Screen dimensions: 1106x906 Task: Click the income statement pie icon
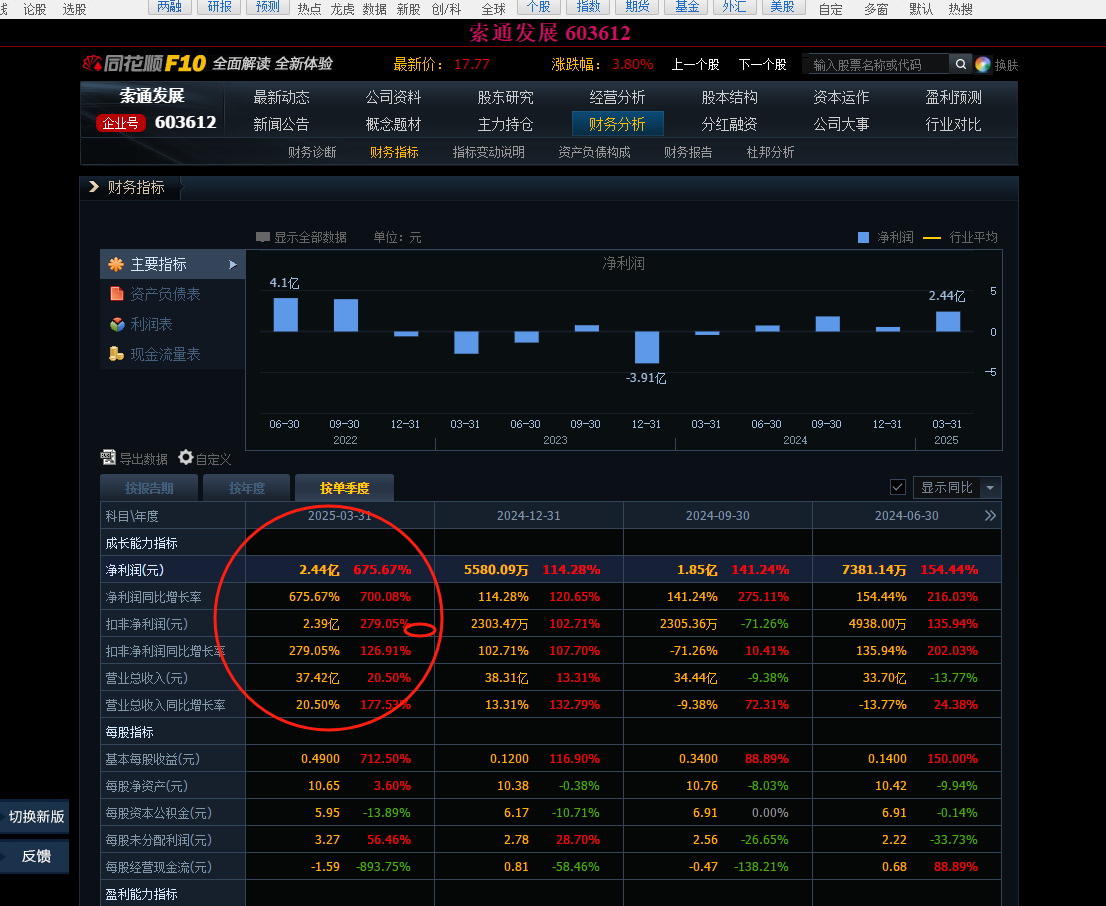(x=117, y=324)
